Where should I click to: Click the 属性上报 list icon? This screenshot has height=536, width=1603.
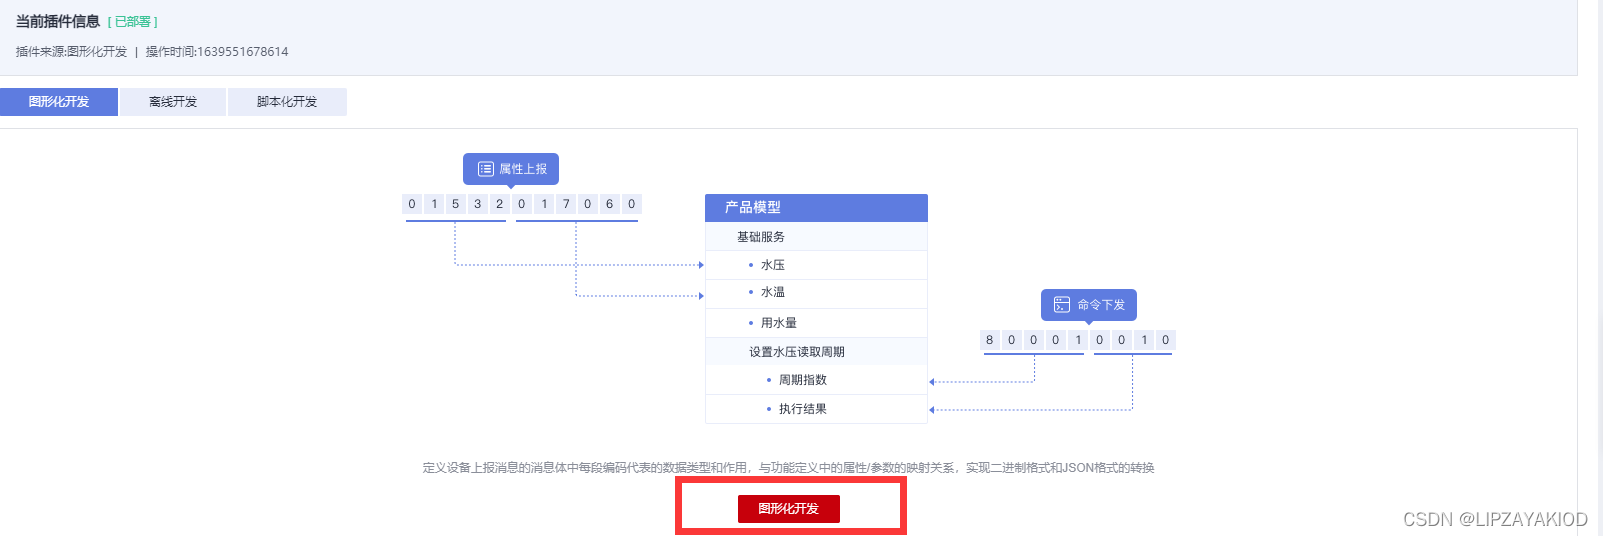coord(486,169)
